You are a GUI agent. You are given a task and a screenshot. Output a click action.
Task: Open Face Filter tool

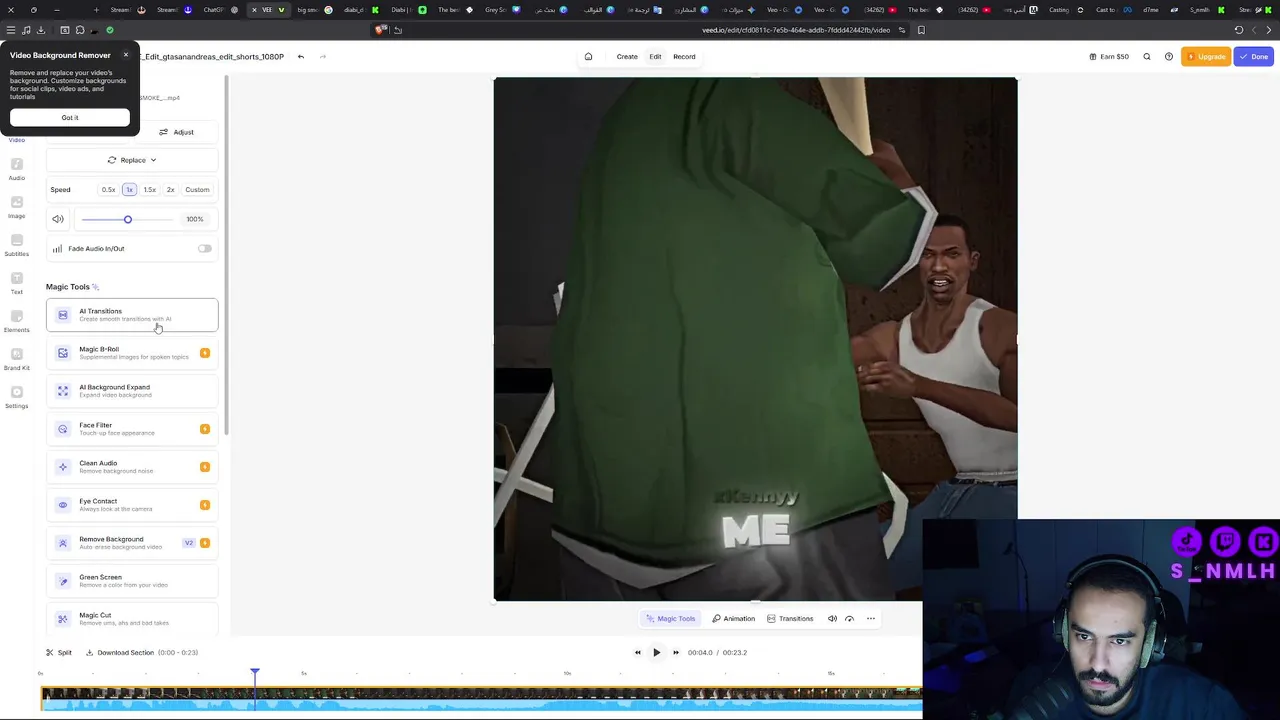pos(132,429)
